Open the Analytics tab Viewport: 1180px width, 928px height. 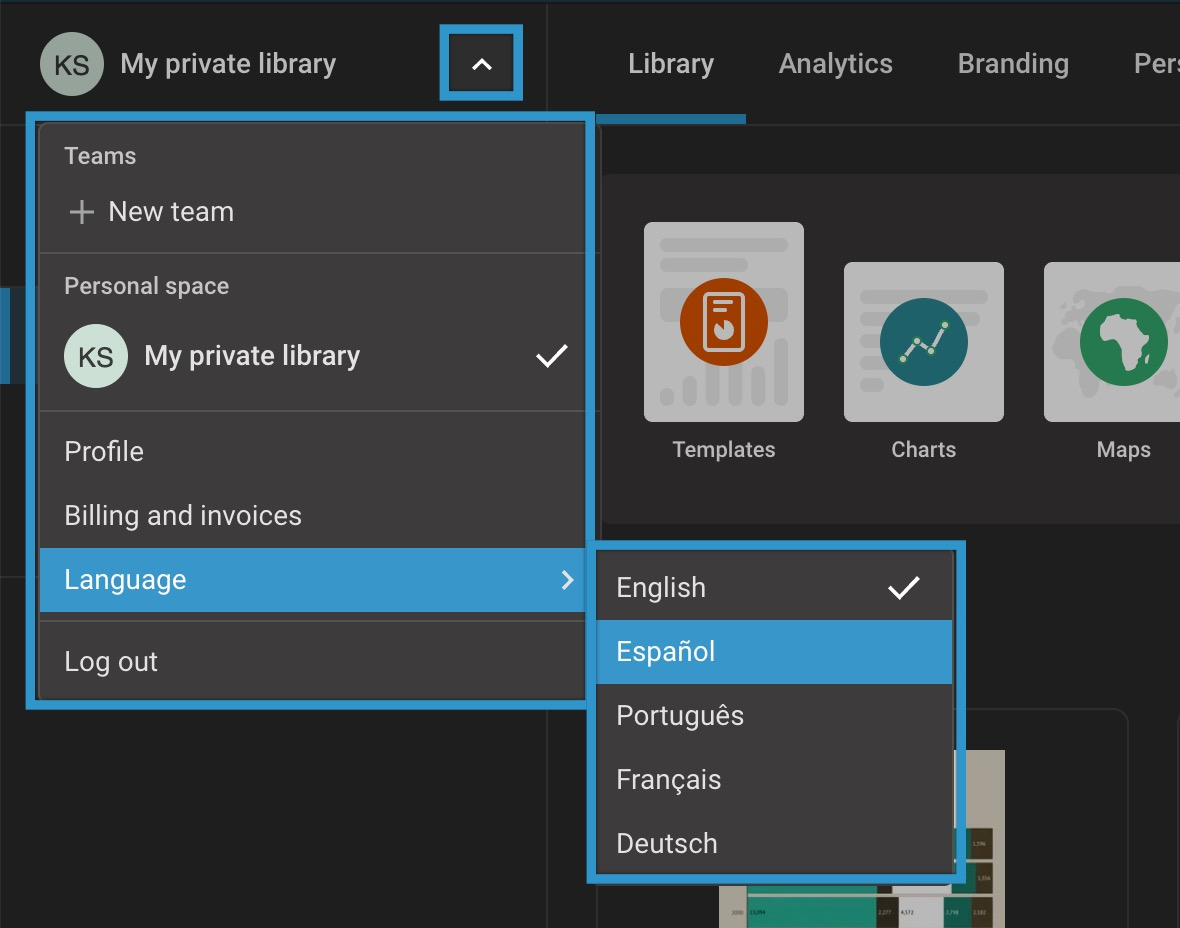click(835, 64)
